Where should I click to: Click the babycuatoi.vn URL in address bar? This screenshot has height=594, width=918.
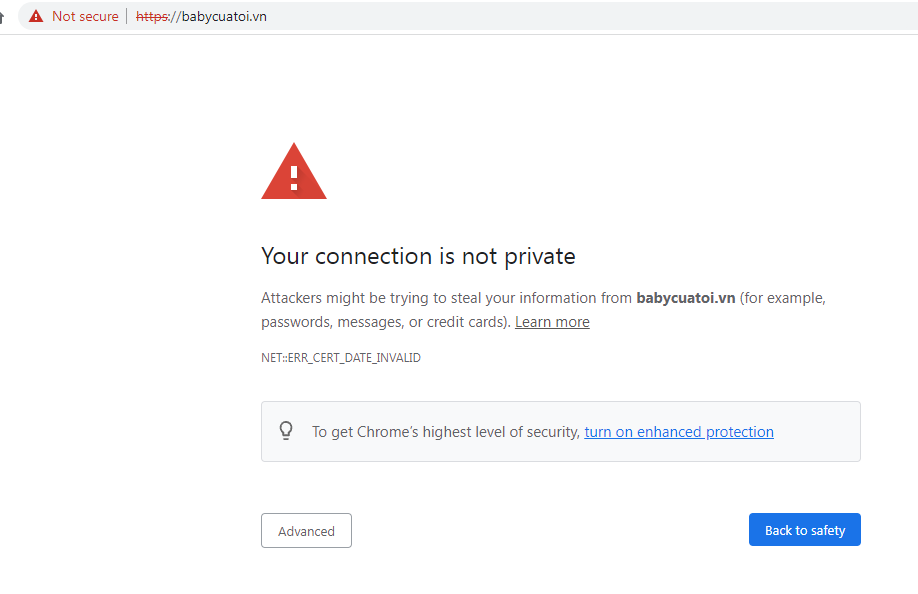pyautogui.click(x=224, y=16)
